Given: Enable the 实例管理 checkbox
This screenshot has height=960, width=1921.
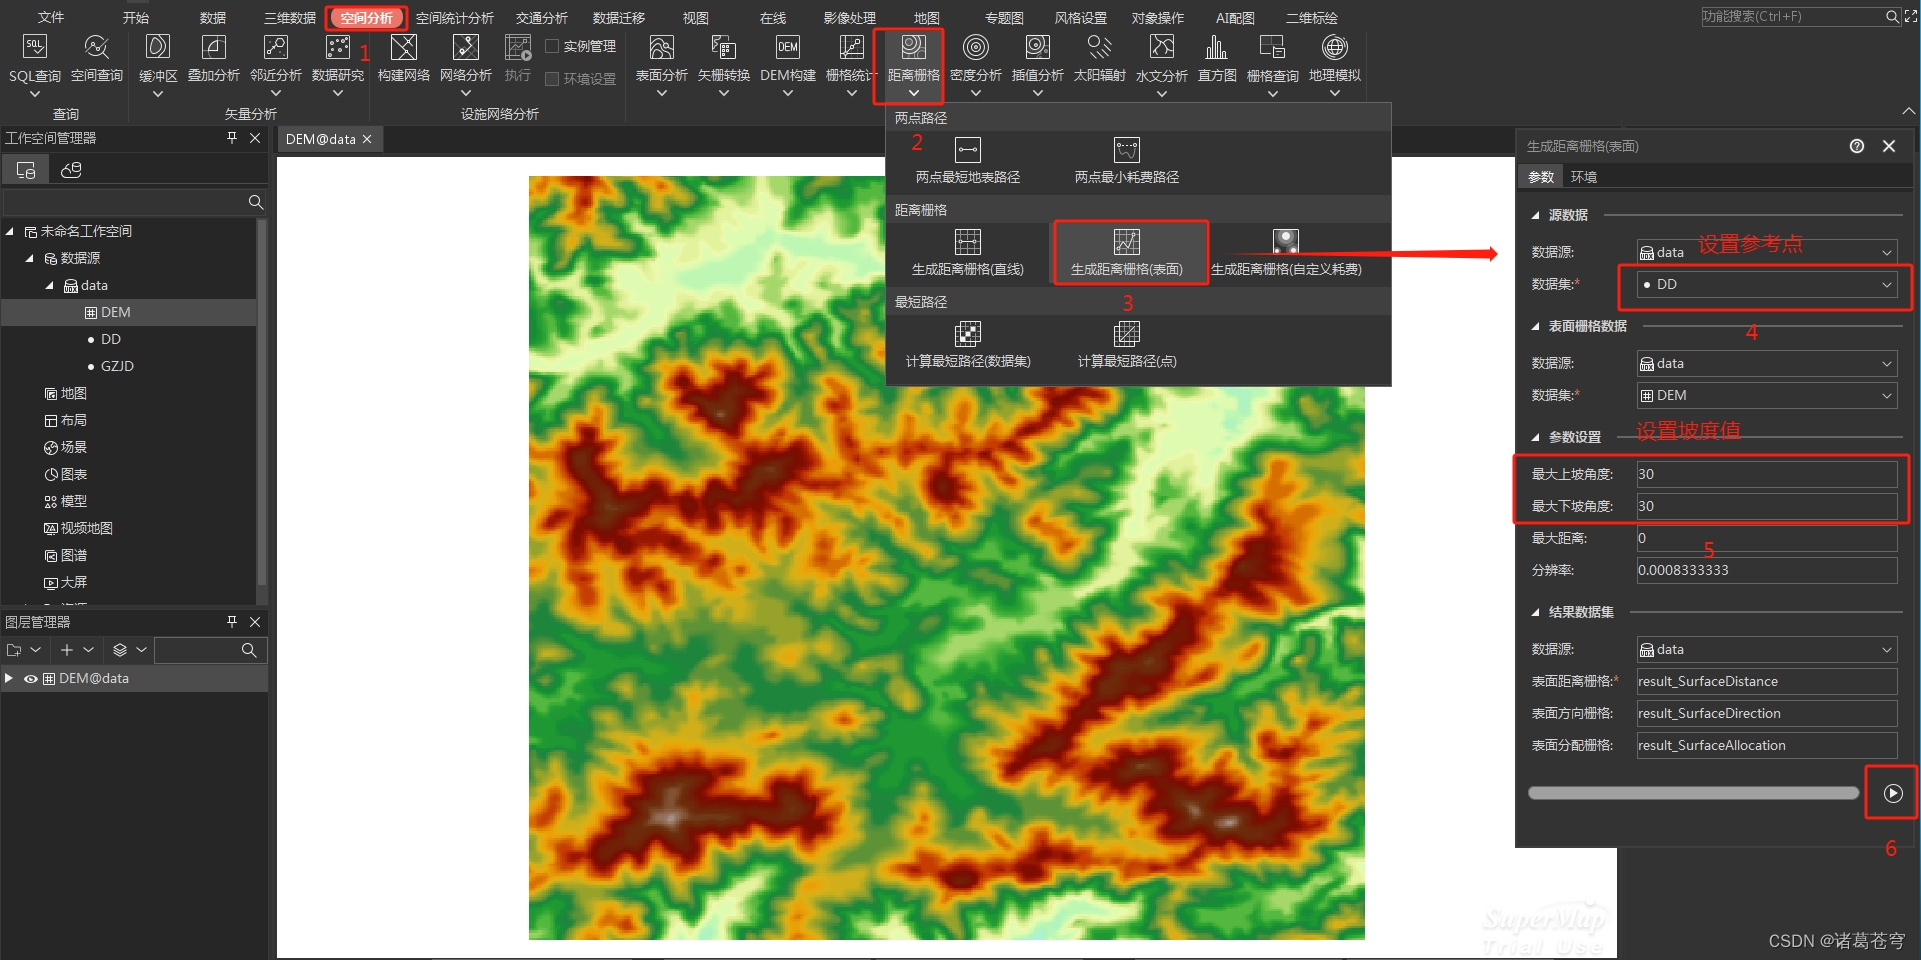Looking at the screenshot, I should (x=552, y=45).
